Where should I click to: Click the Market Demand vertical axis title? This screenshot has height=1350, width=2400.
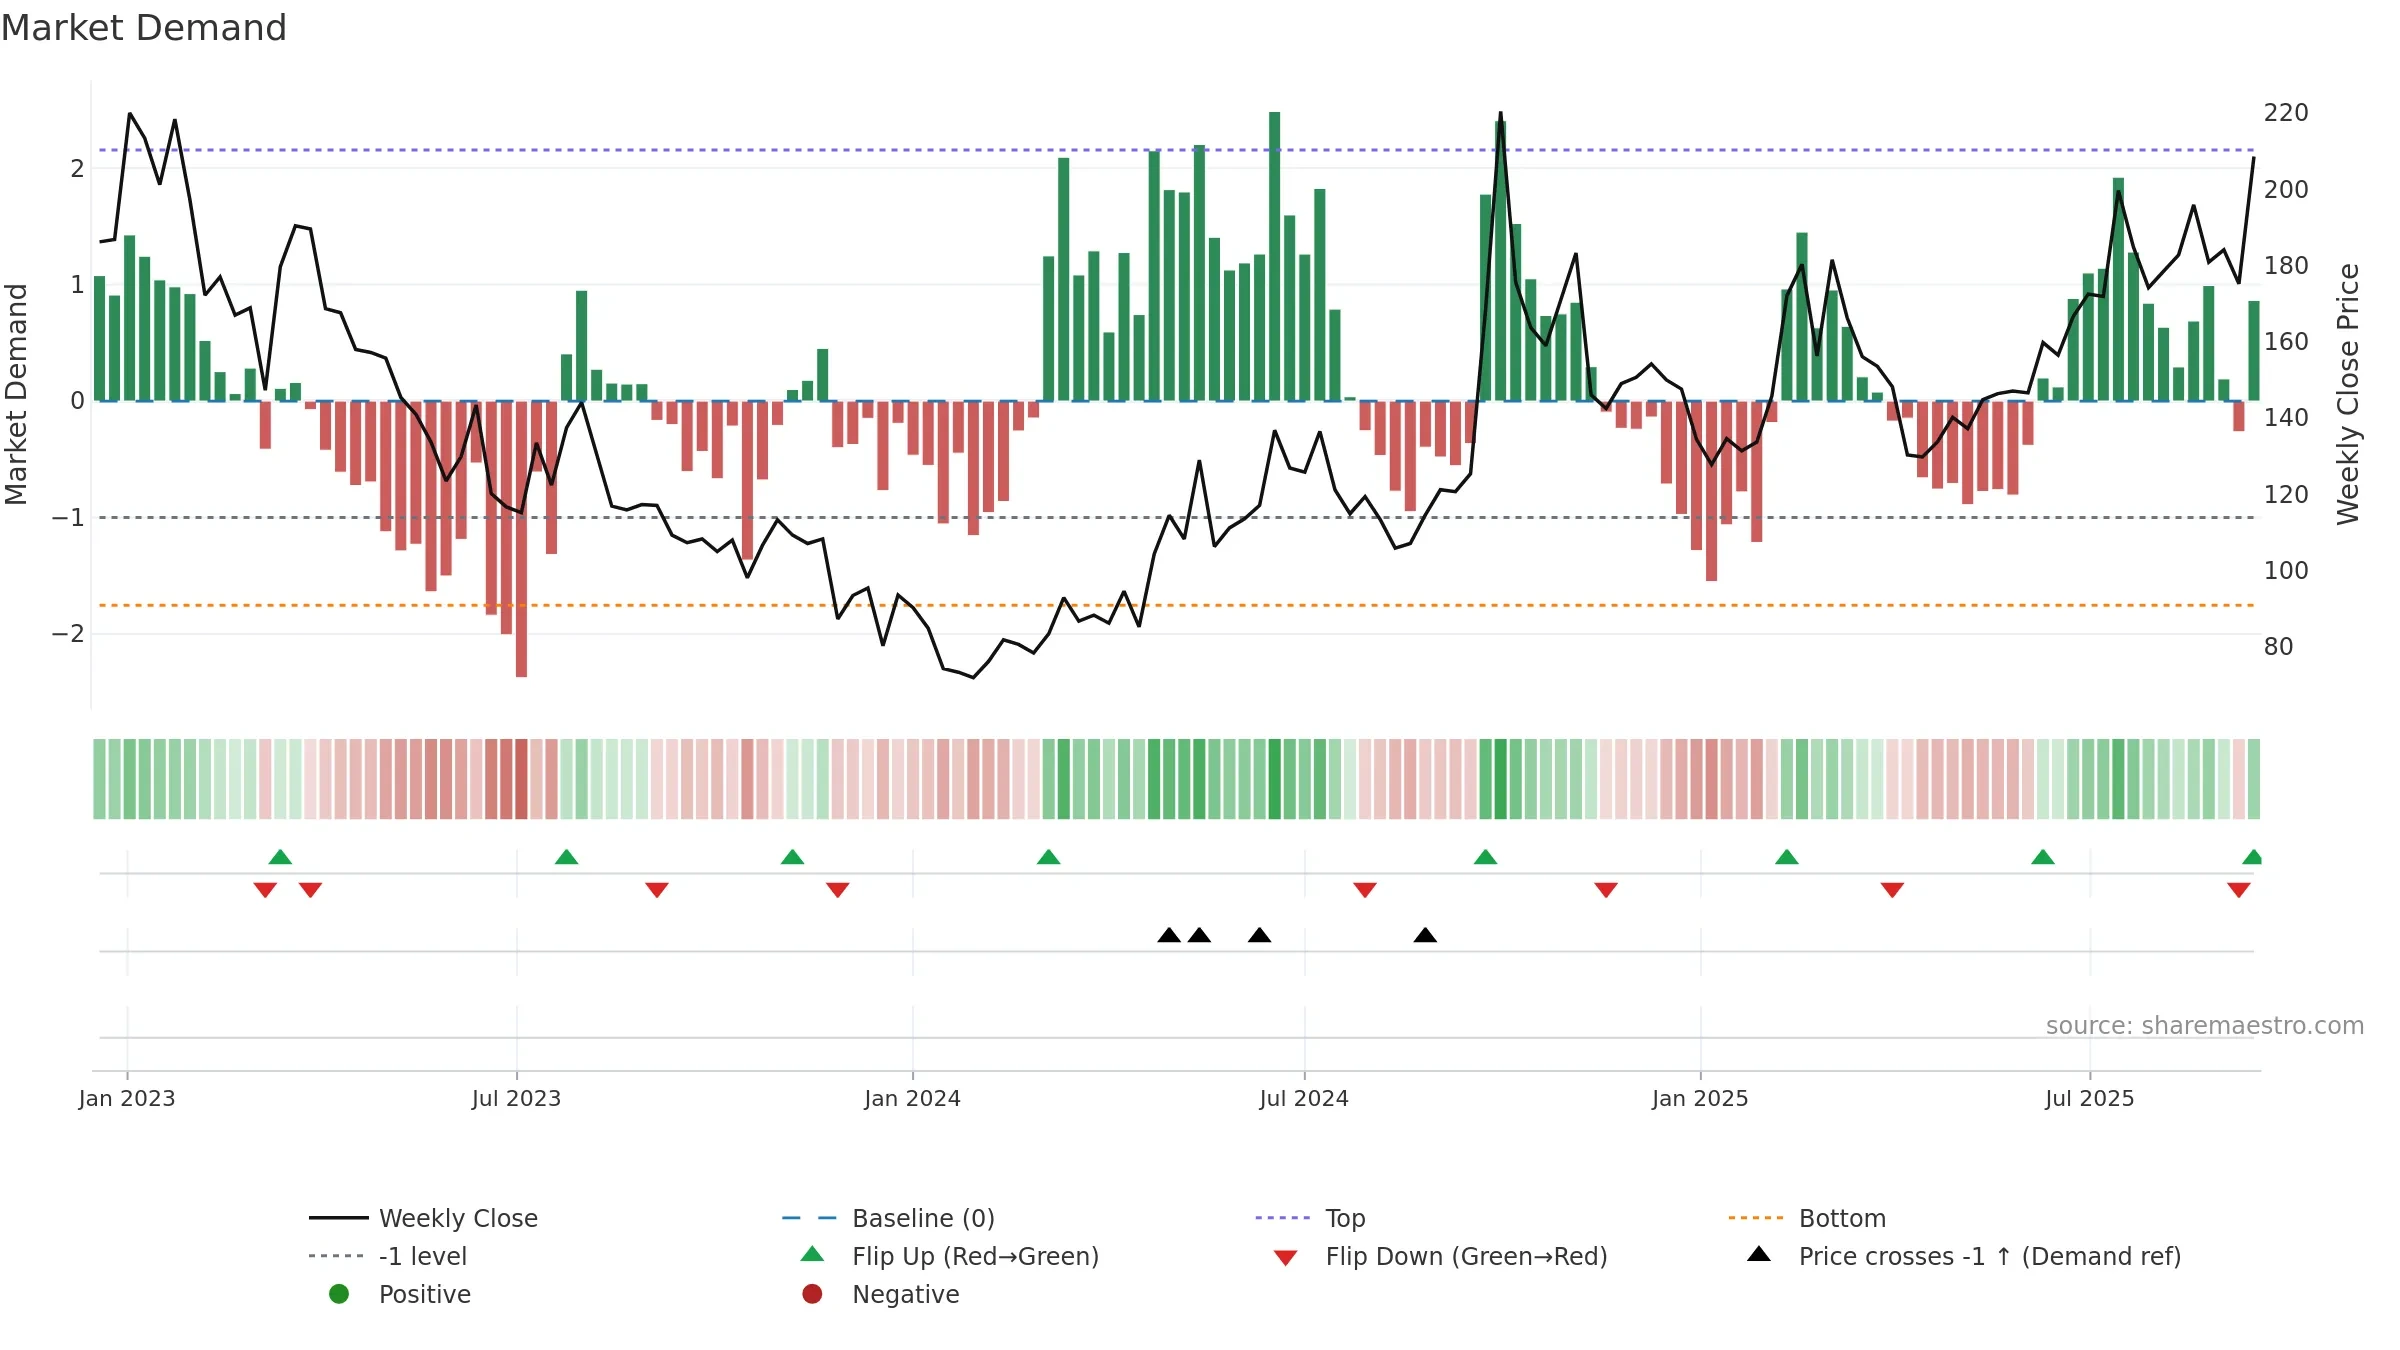pyautogui.click(x=16, y=394)
